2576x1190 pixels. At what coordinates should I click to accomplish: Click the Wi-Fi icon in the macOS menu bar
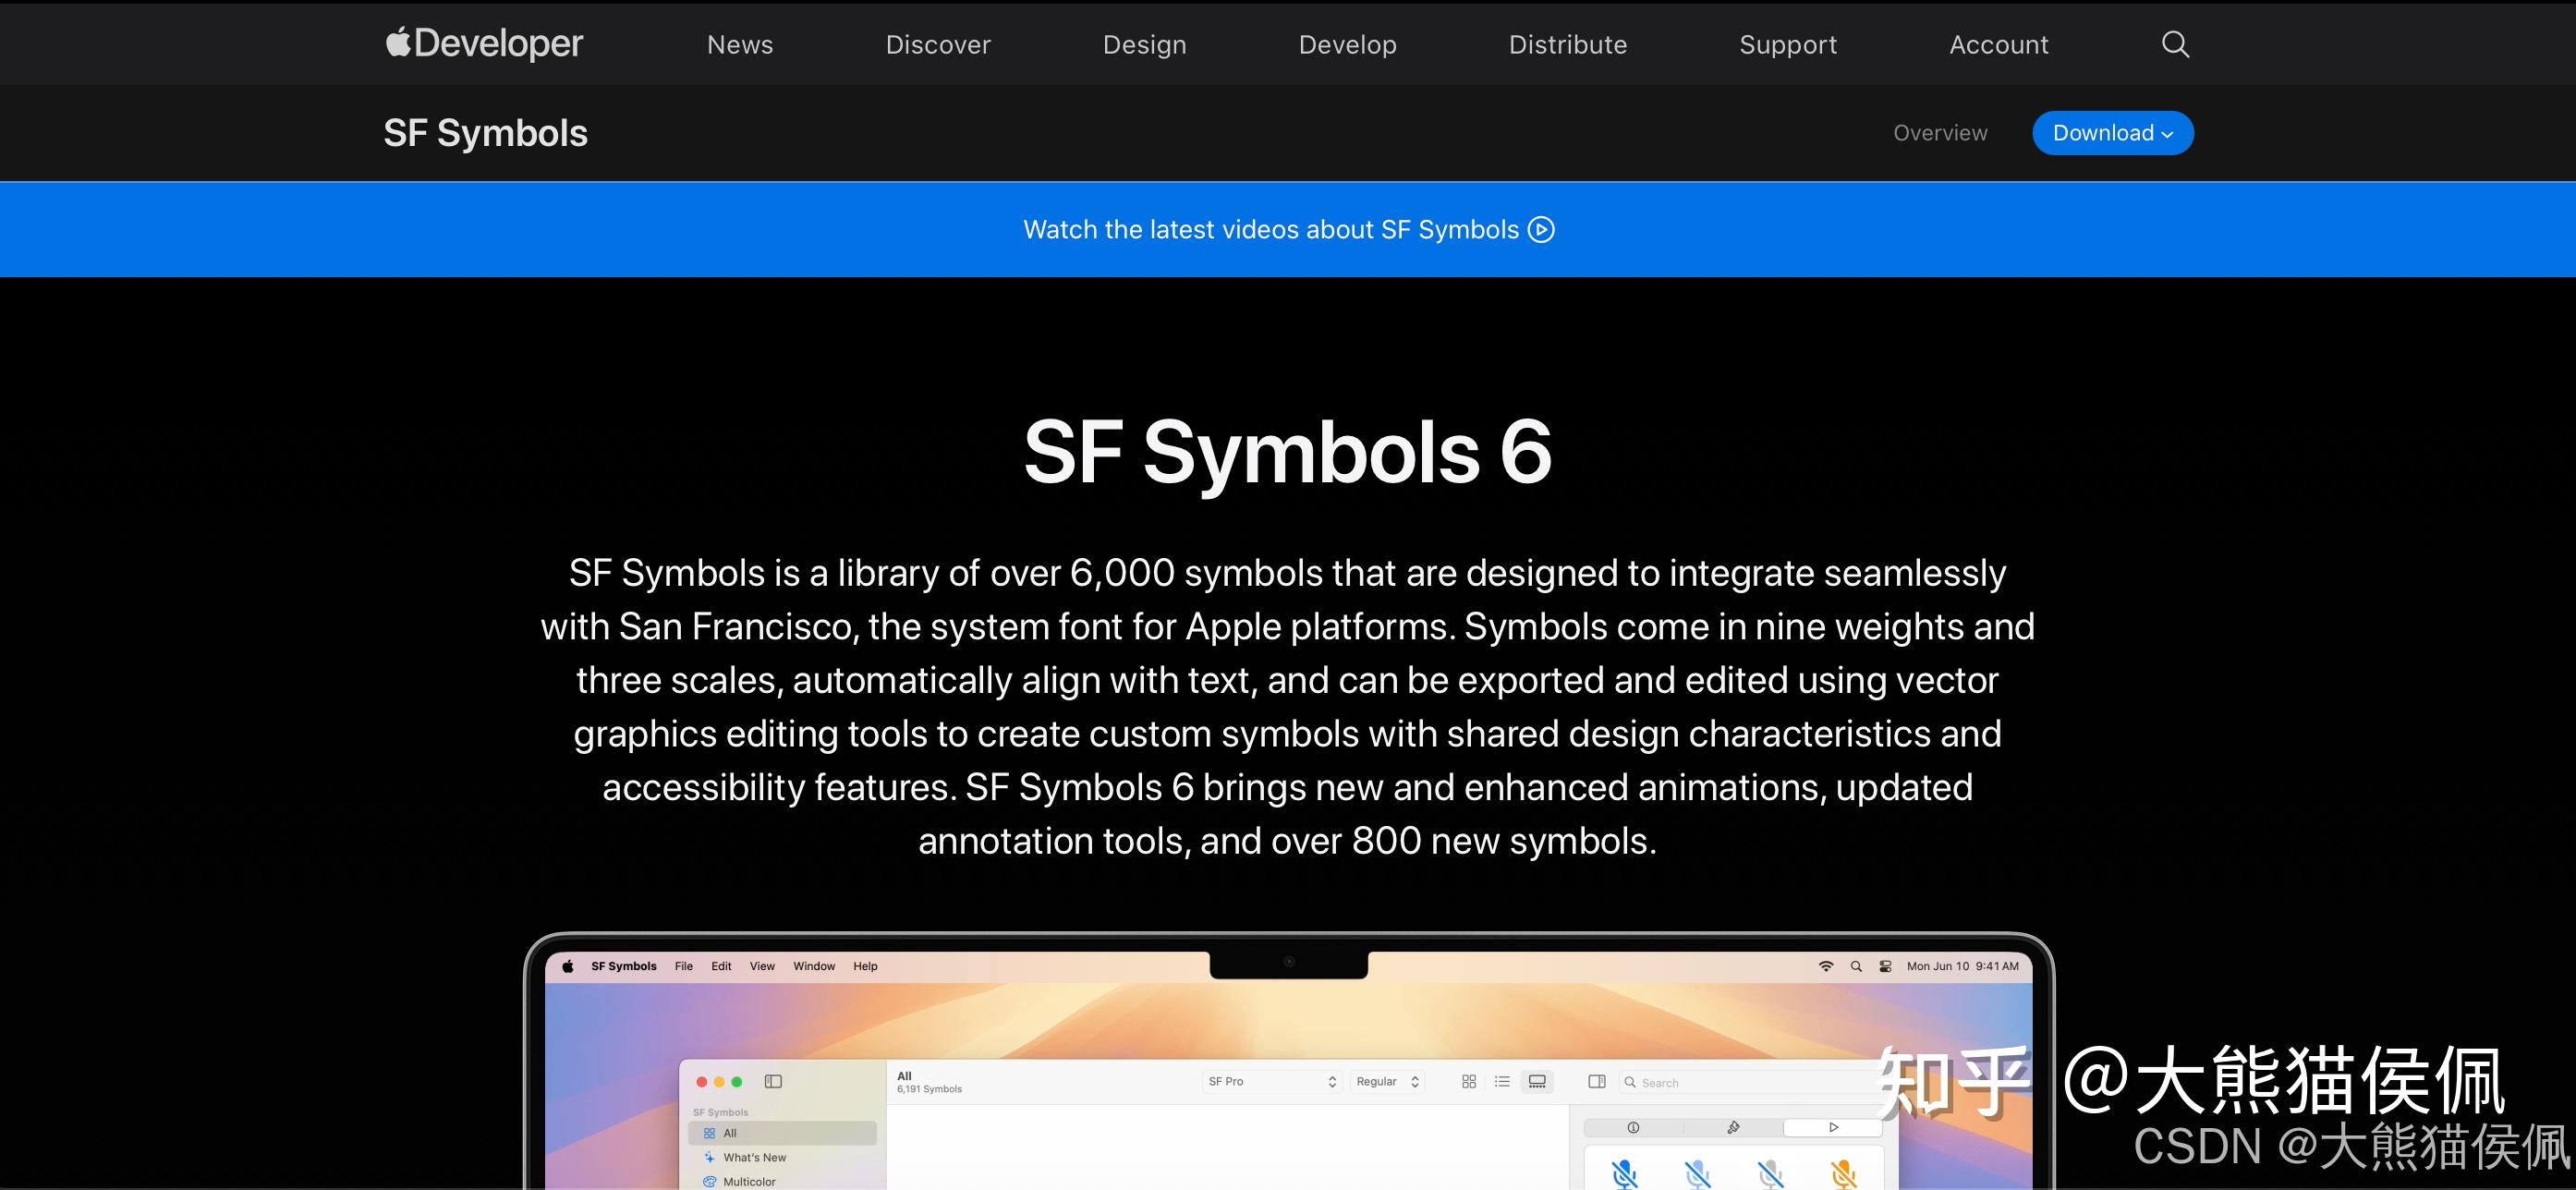tap(1826, 966)
